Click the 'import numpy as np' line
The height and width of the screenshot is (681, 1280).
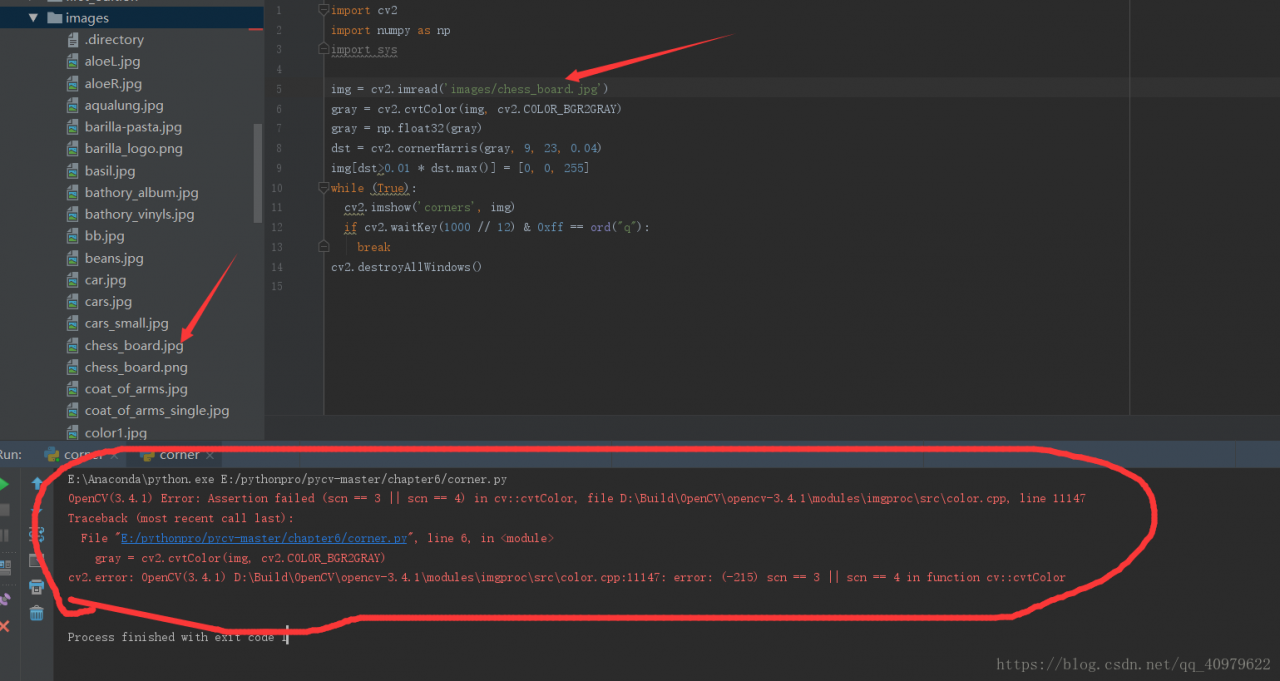[391, 30]
